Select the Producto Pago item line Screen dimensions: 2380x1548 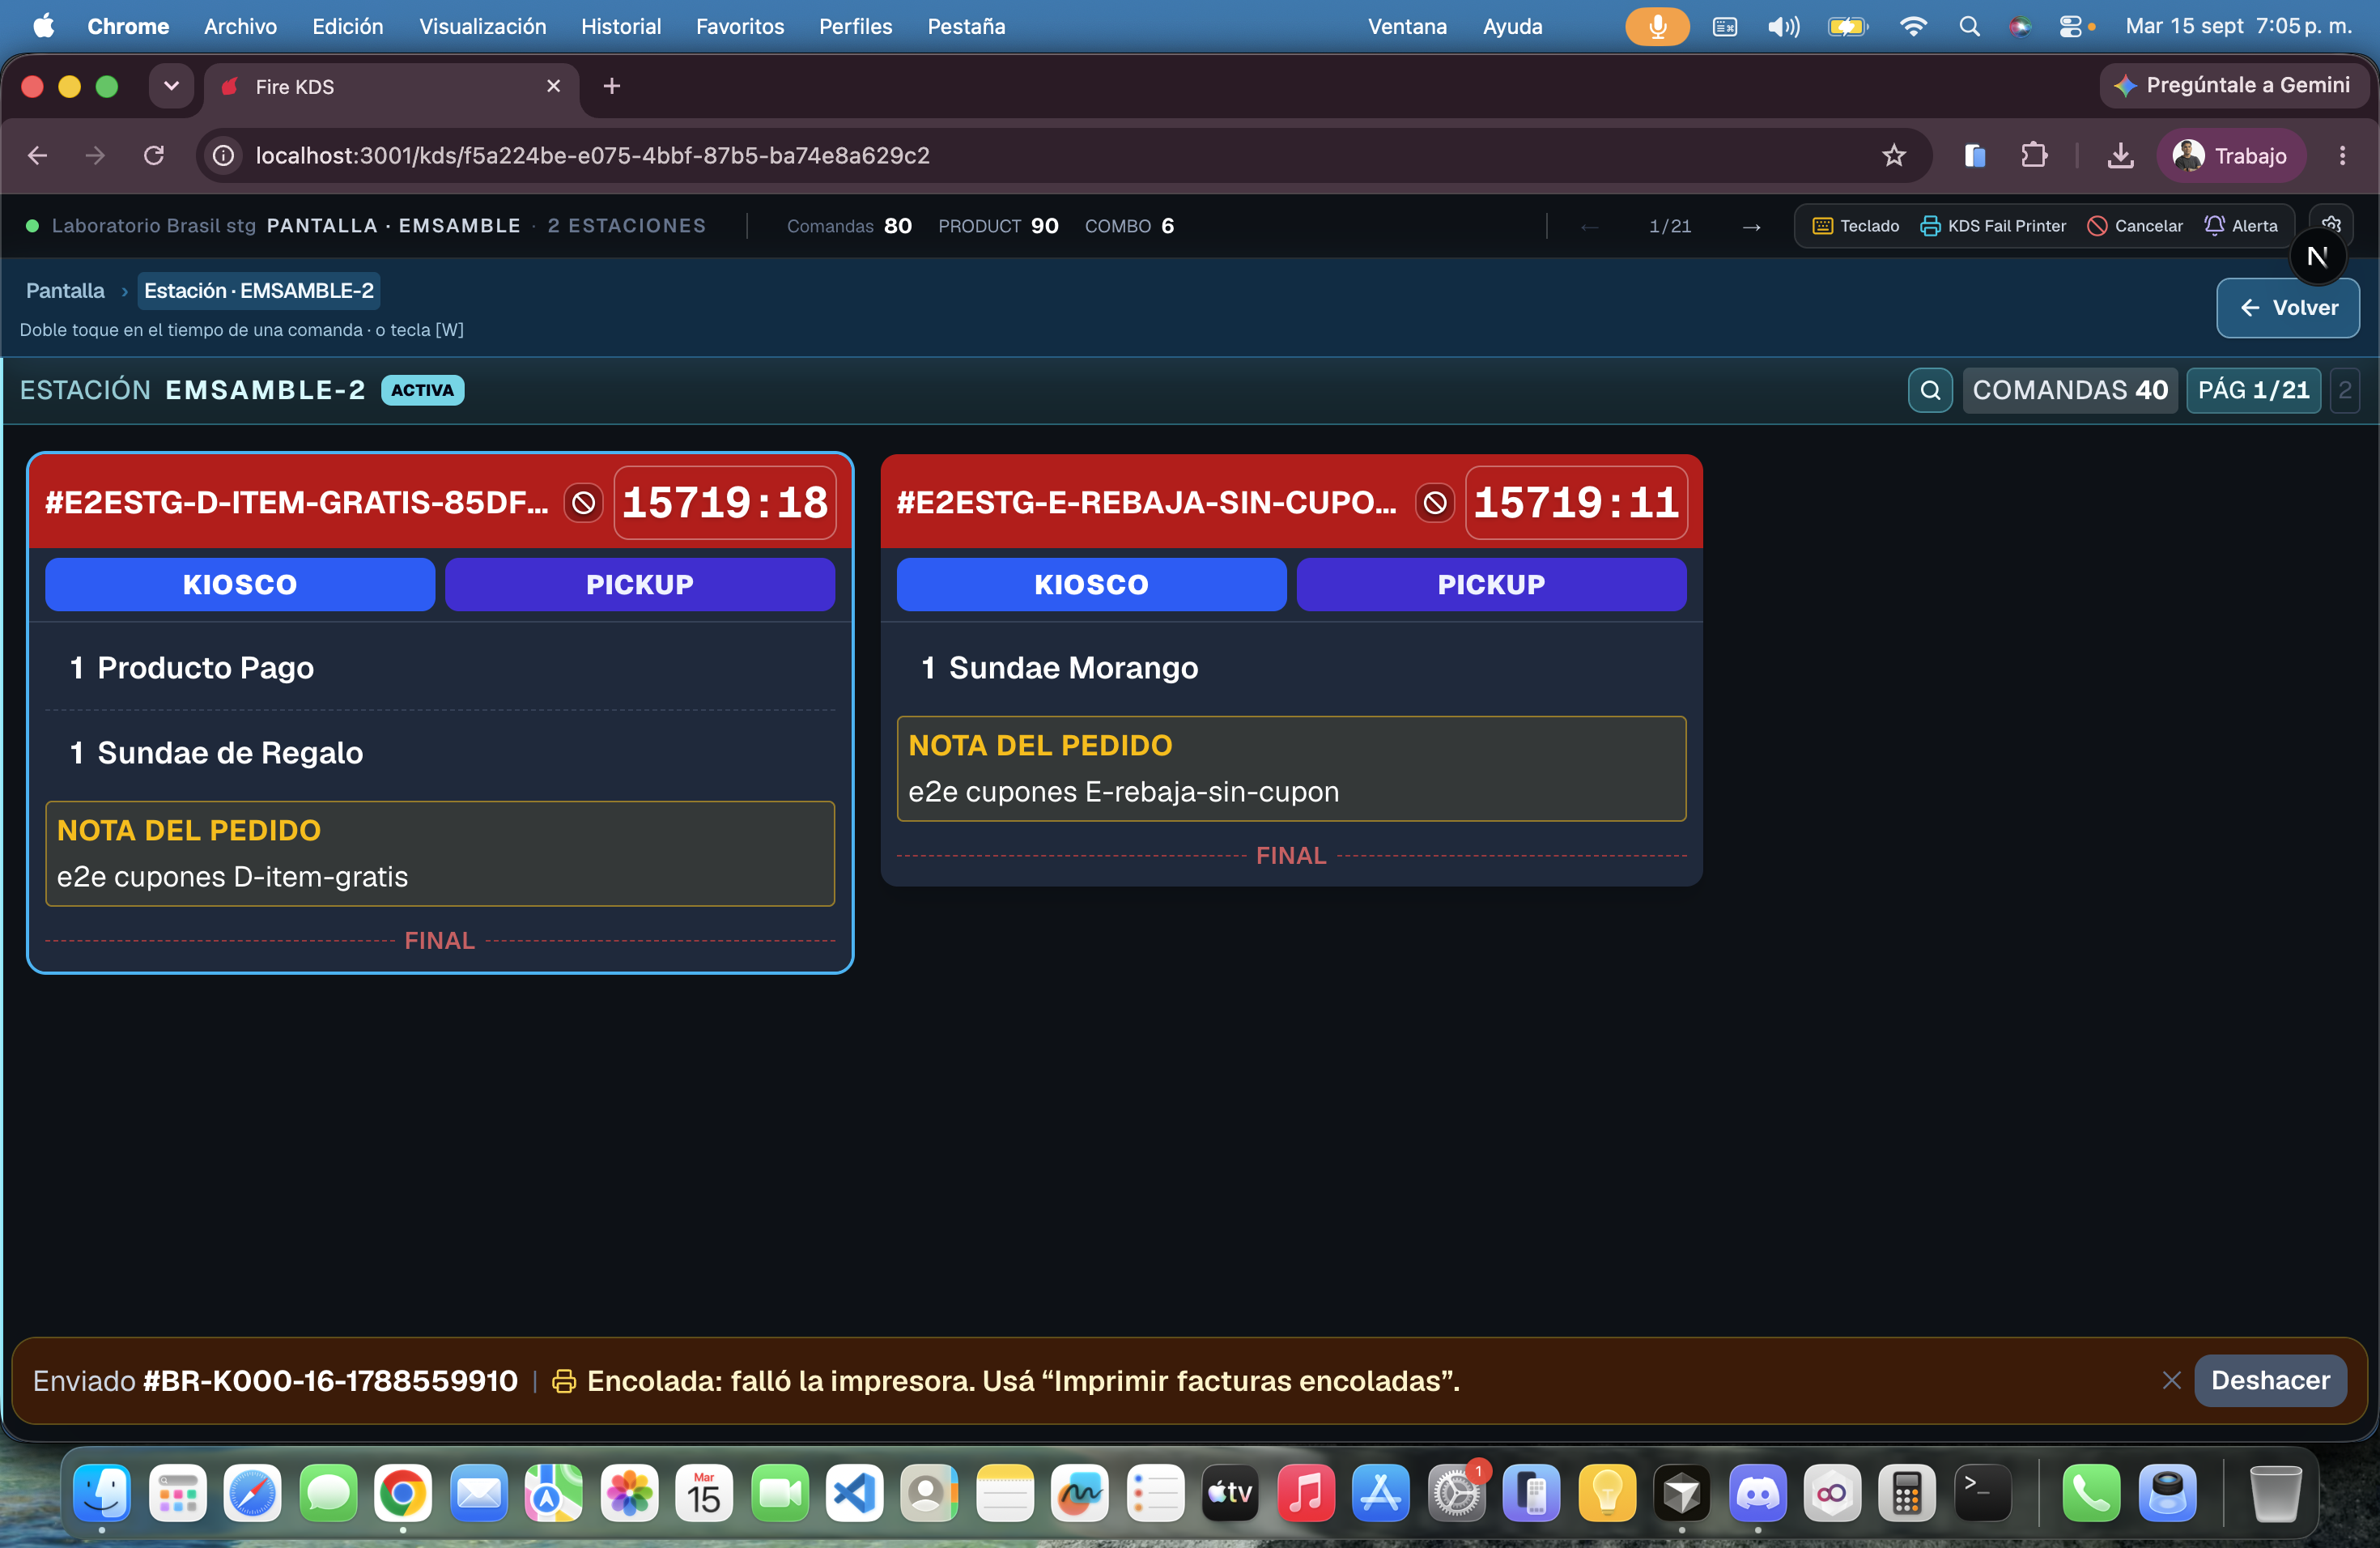pos(440,668)
